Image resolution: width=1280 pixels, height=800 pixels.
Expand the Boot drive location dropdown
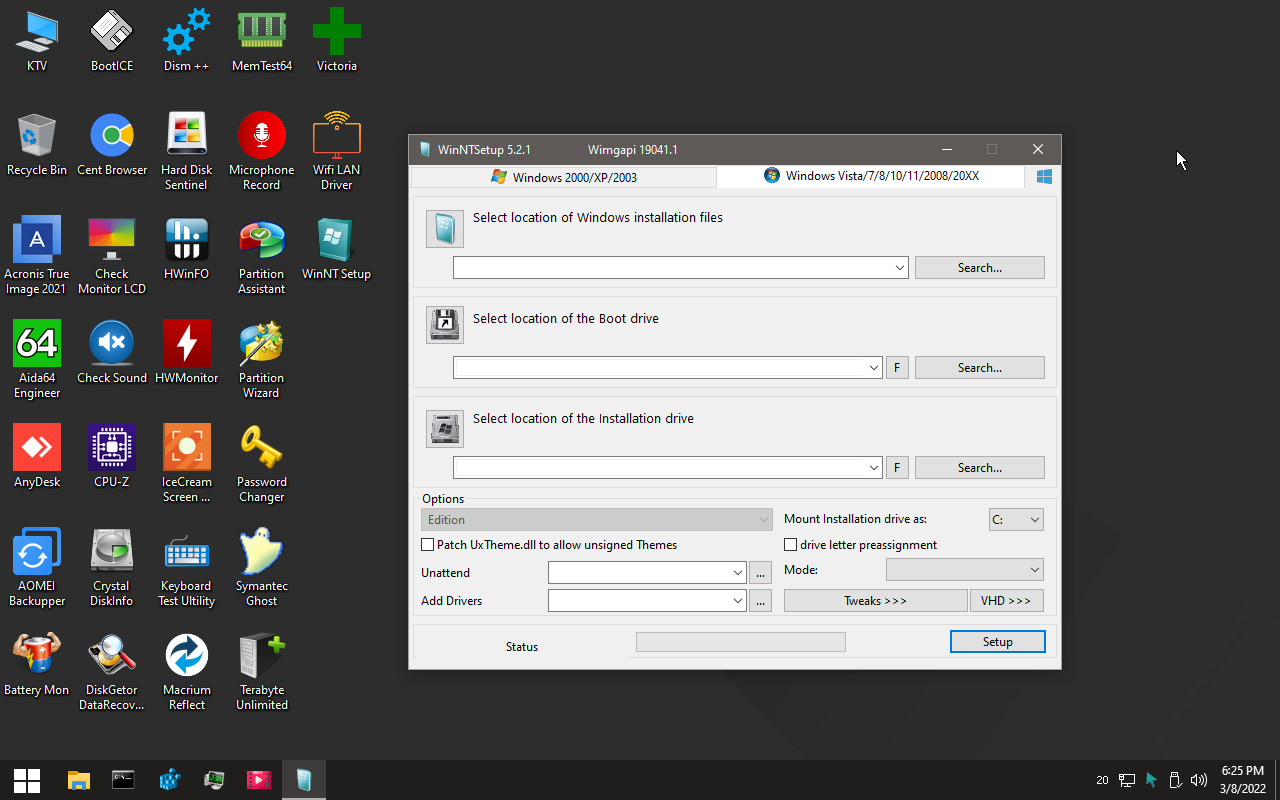pos(873,368)
